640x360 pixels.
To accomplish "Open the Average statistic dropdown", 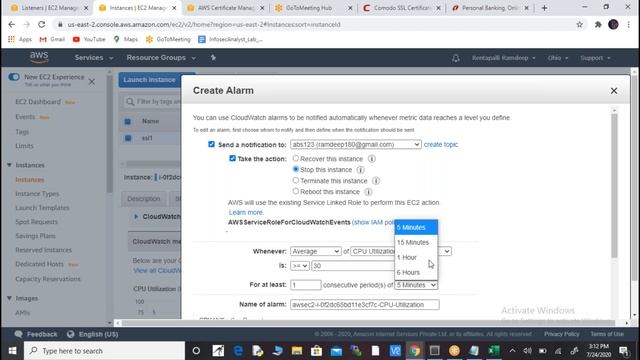I will [316, 251].
